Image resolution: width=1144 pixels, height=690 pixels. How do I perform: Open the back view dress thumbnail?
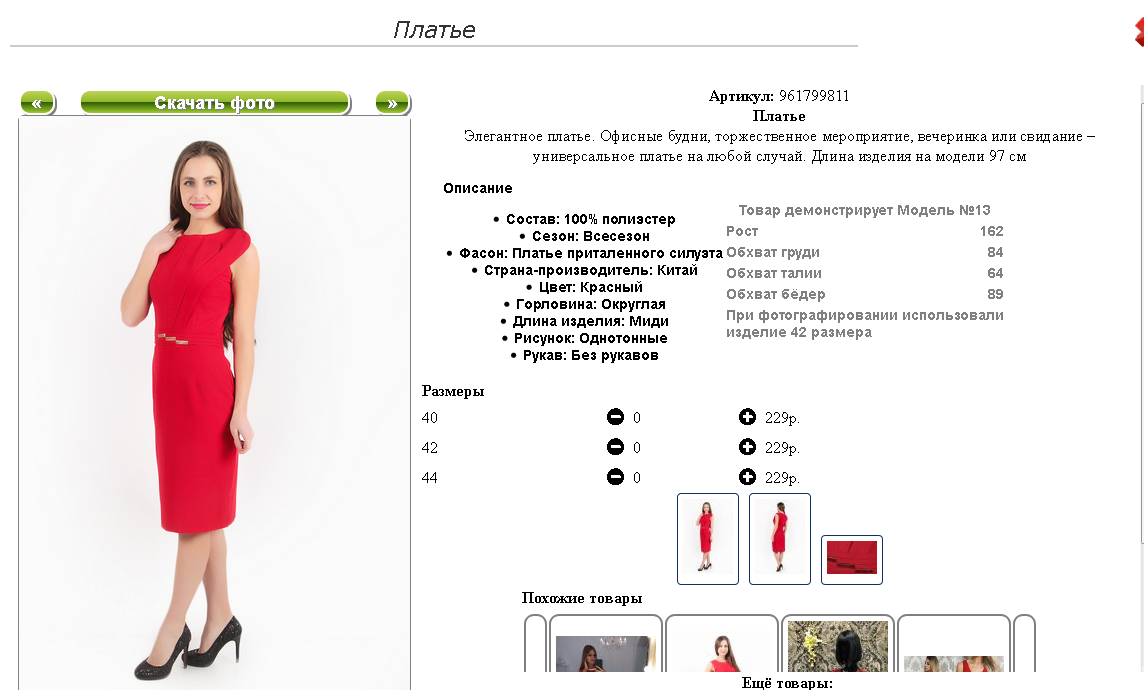pos(780,539)
